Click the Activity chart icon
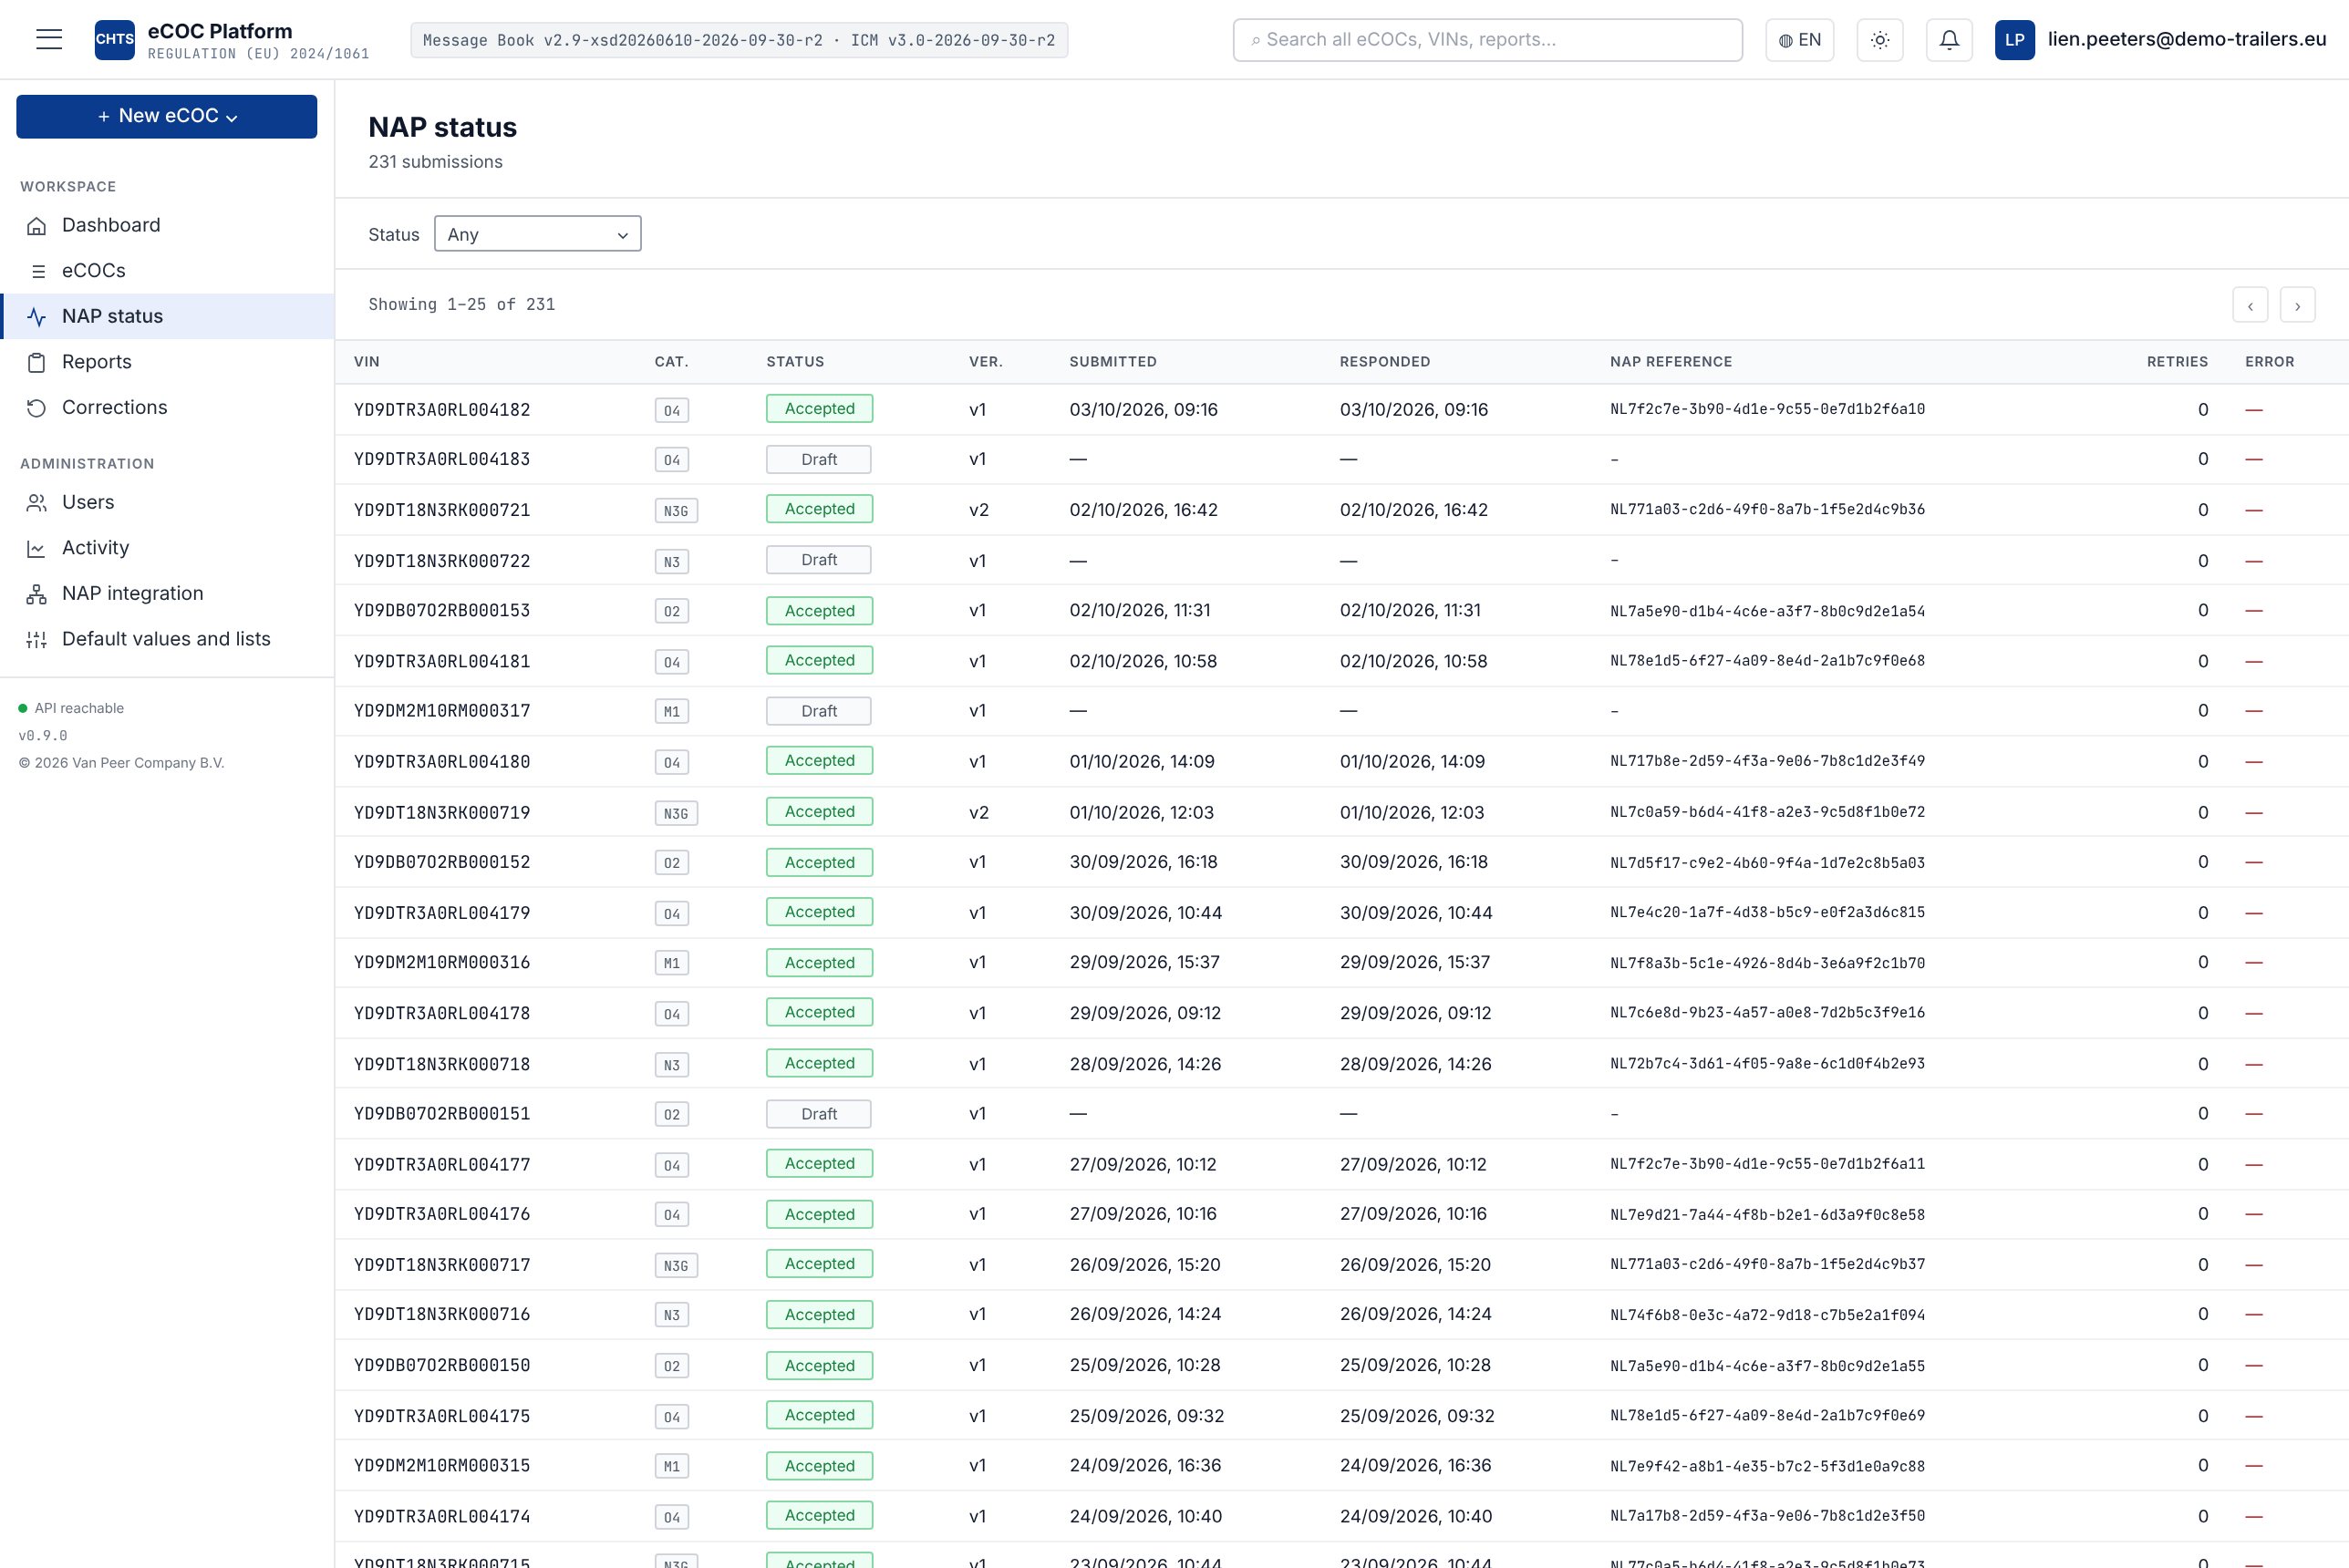The image size is (2349, 1568). tap(37, 548)
